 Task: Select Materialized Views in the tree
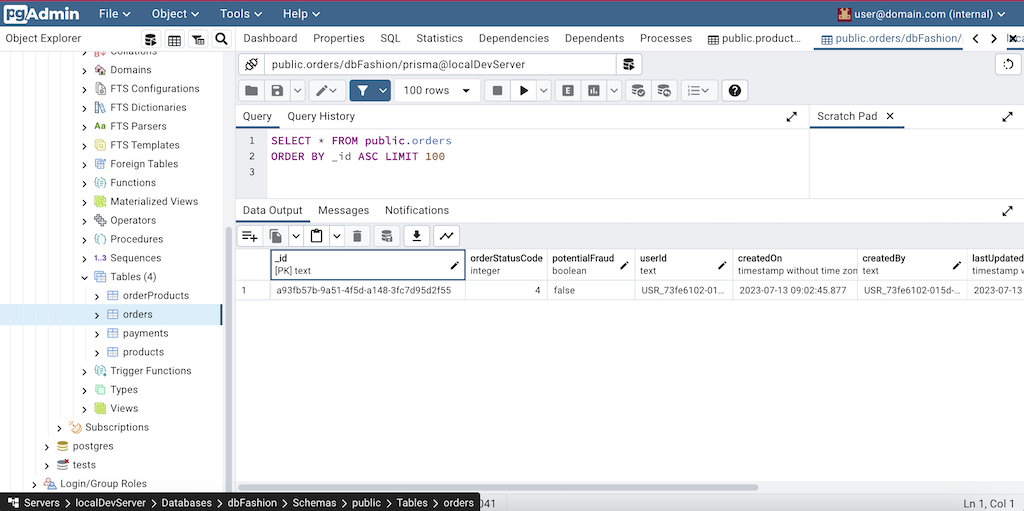[153, 202]
